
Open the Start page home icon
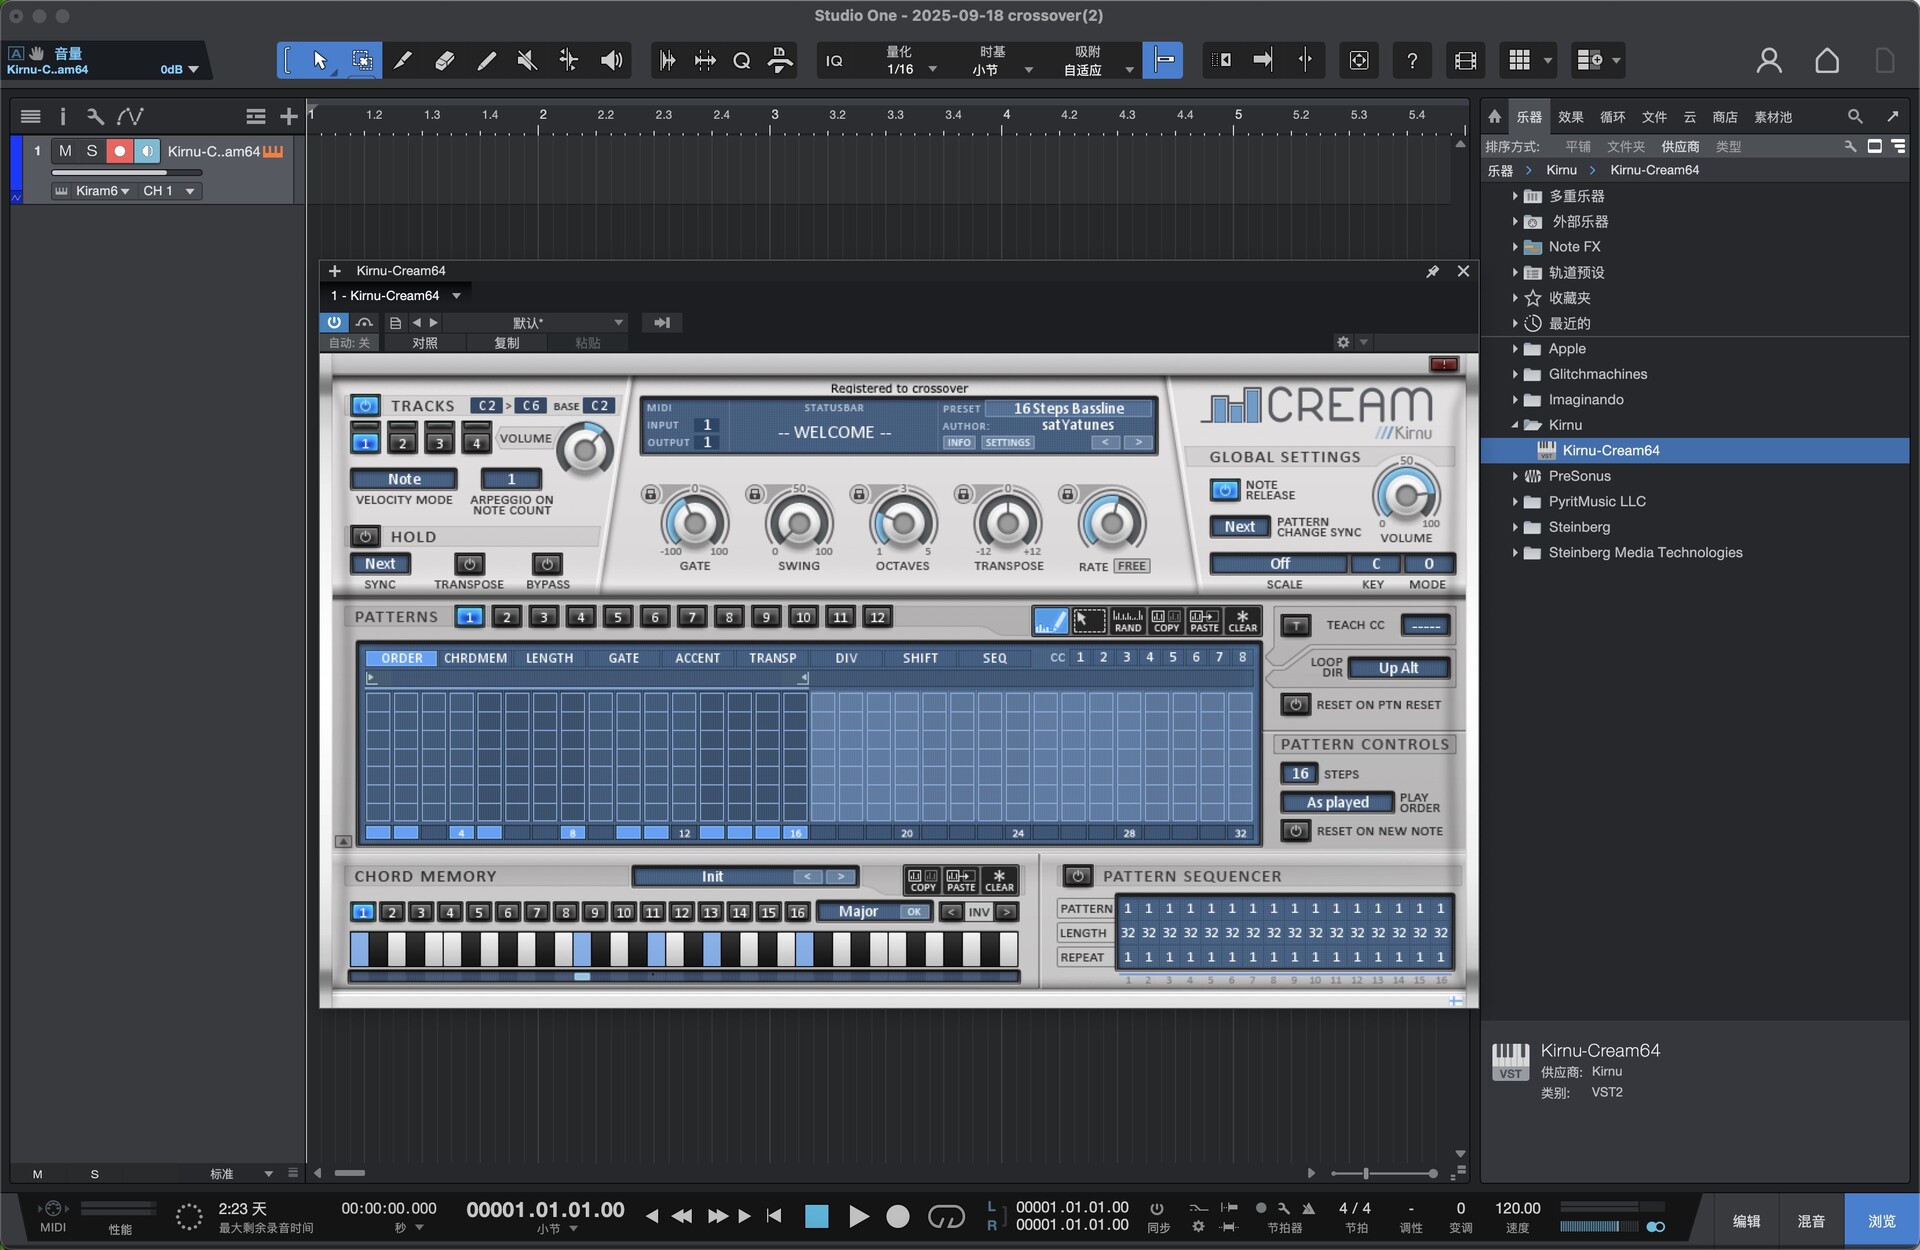point(1827,61)
